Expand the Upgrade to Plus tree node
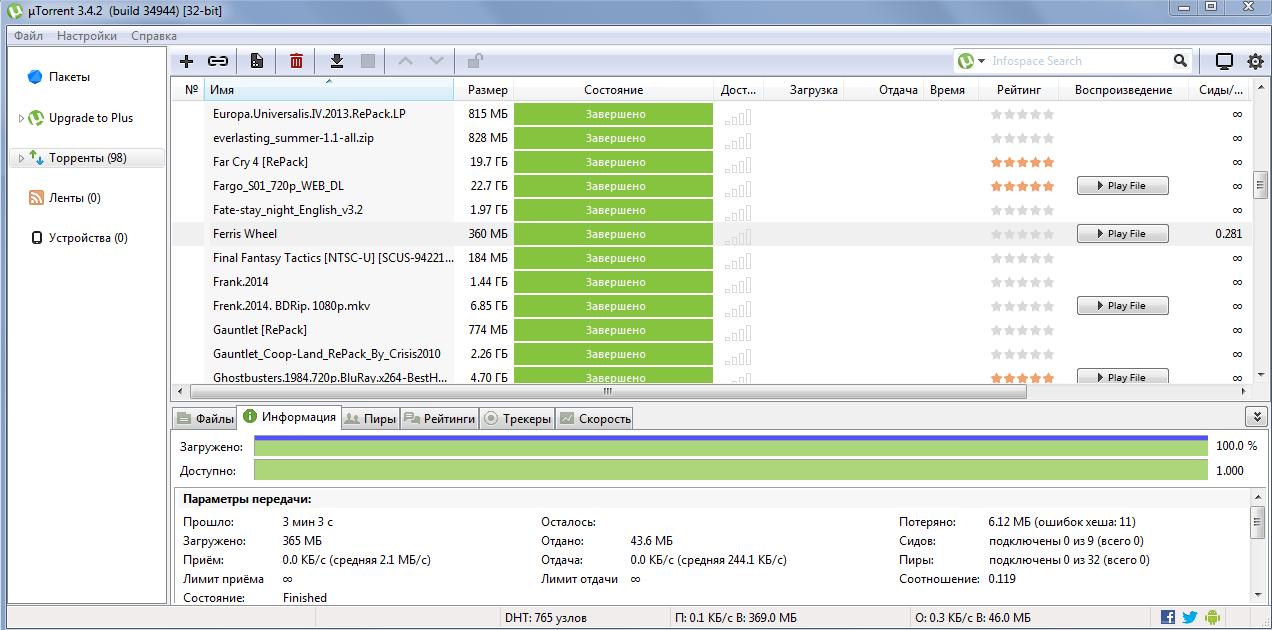The image size is (1272, 630). [x=20, y=118]
